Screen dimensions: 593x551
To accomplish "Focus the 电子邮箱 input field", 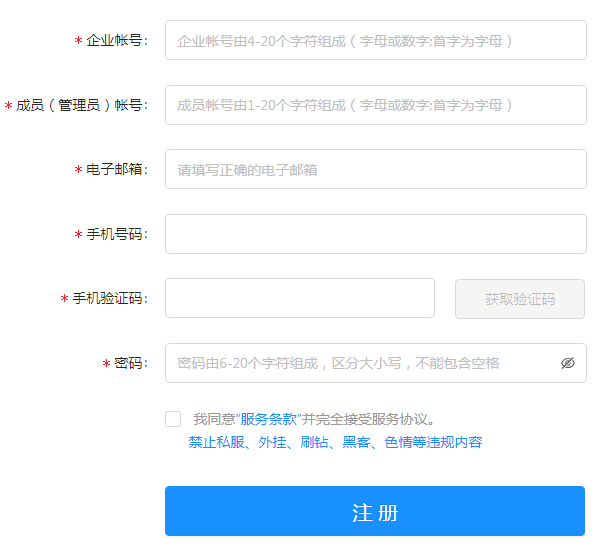I will tap(376, 169).
